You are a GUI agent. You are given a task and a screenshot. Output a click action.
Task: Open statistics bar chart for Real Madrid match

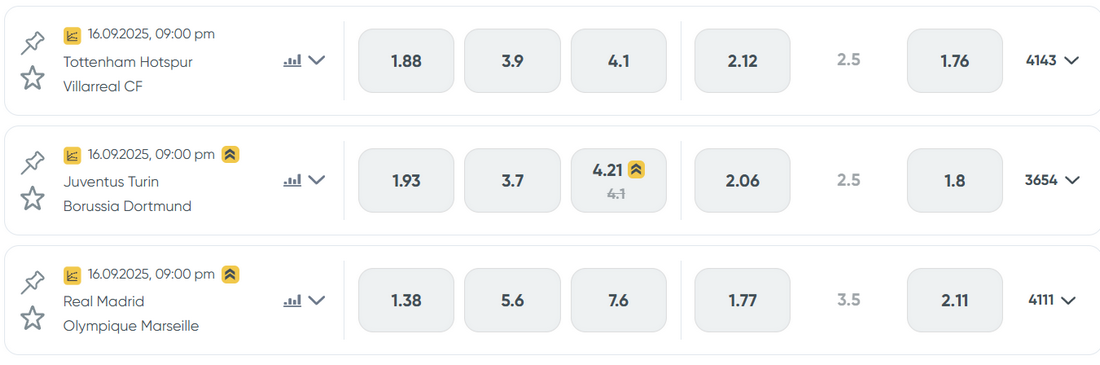292,301
